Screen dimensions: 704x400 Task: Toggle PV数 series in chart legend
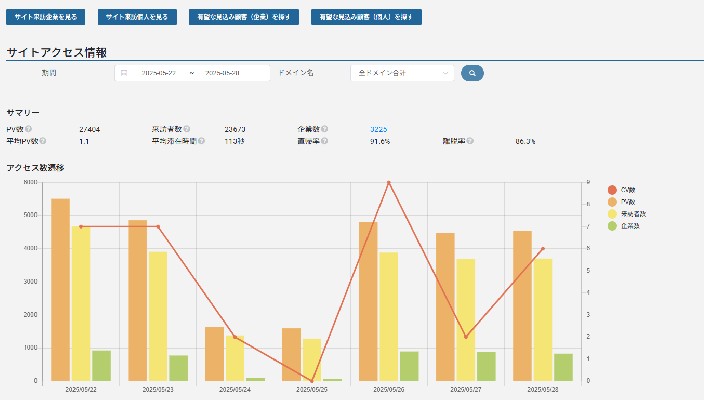(627, 202)
